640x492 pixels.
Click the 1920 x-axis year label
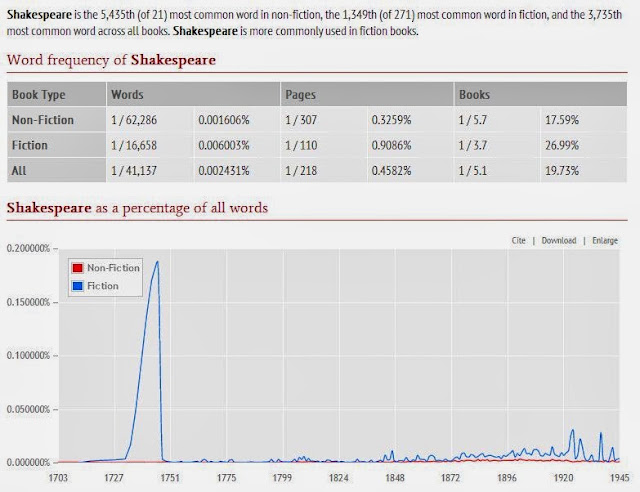(x=563, y=478)
